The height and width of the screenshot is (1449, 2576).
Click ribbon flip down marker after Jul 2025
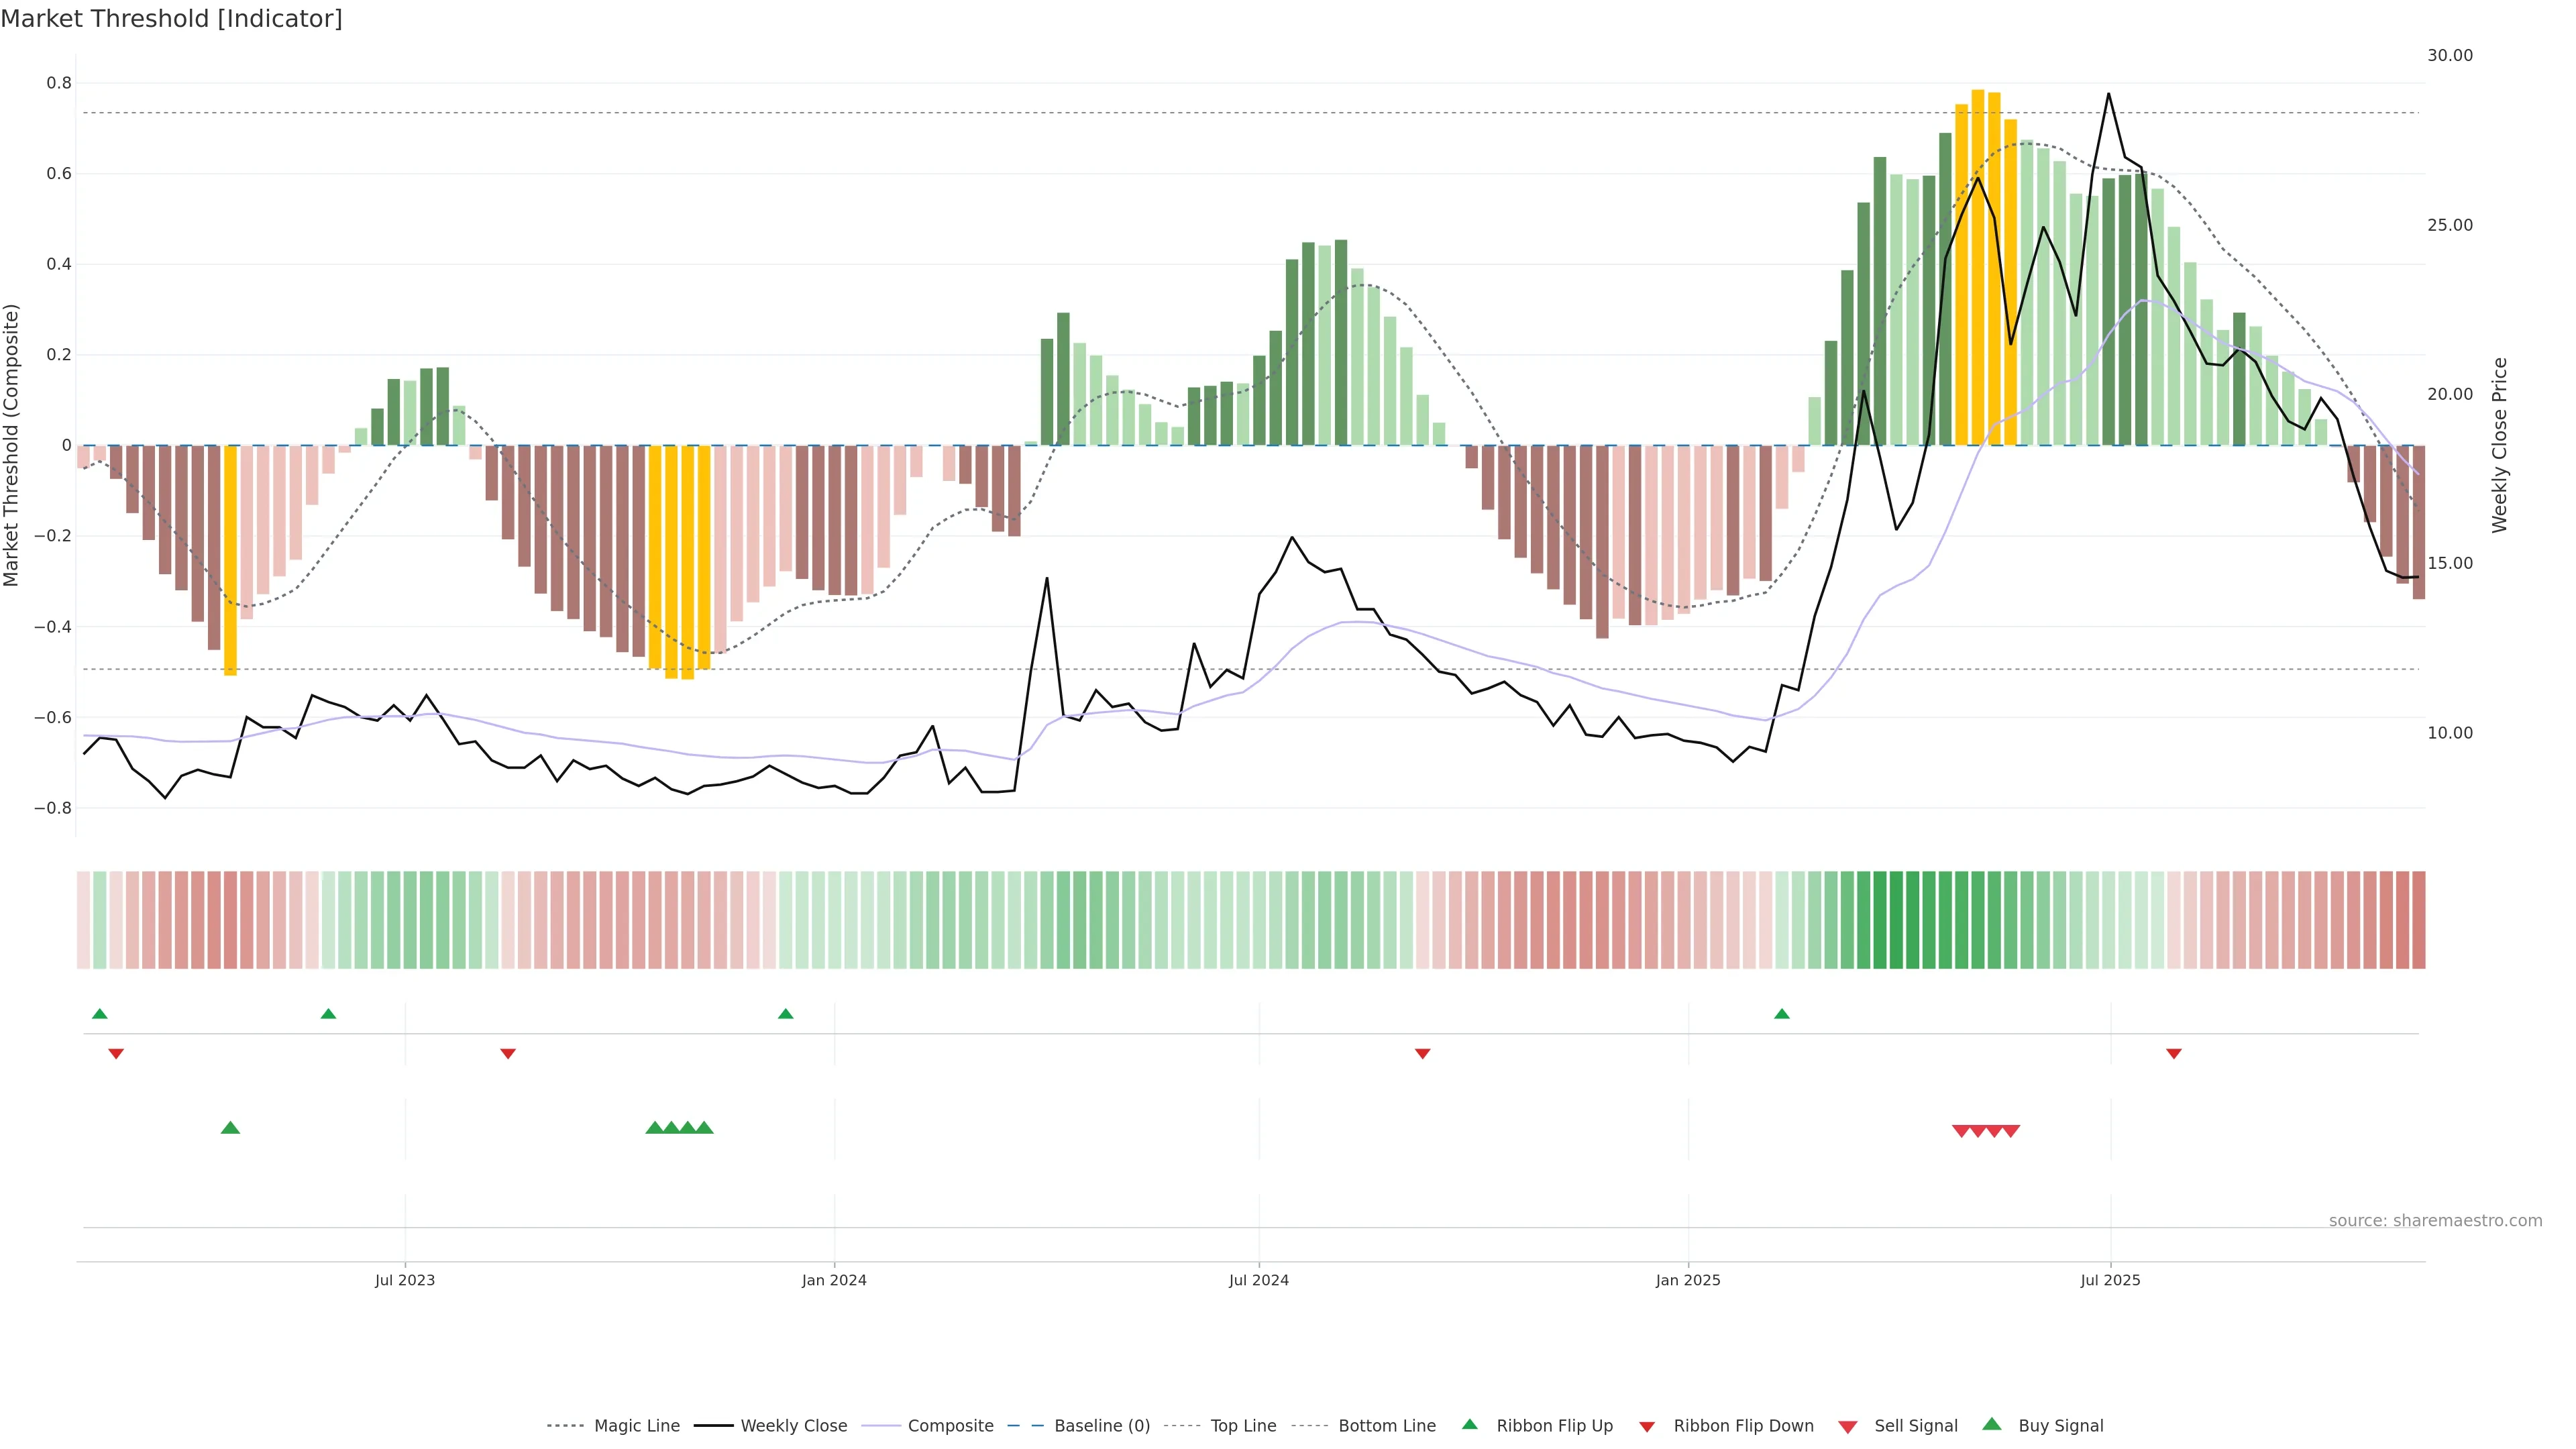2173,1054
